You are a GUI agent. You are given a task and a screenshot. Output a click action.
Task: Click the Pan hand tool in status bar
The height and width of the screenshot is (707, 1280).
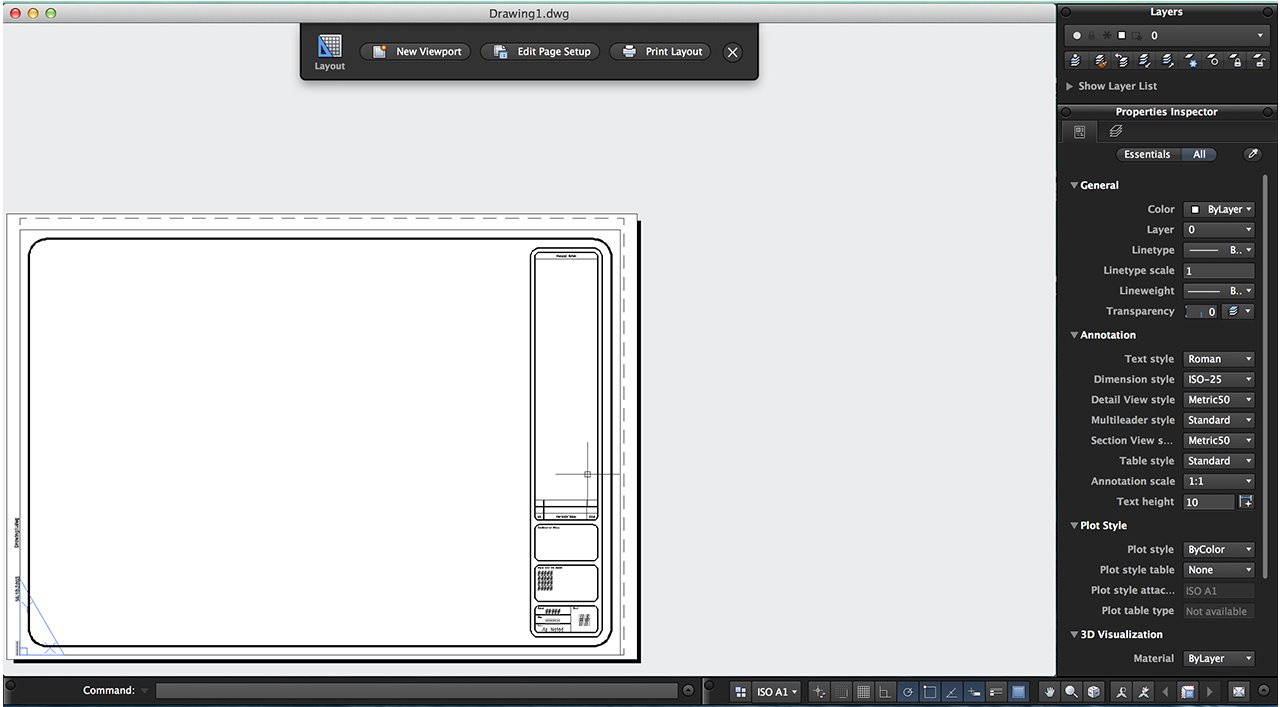tap(1049, 691)
